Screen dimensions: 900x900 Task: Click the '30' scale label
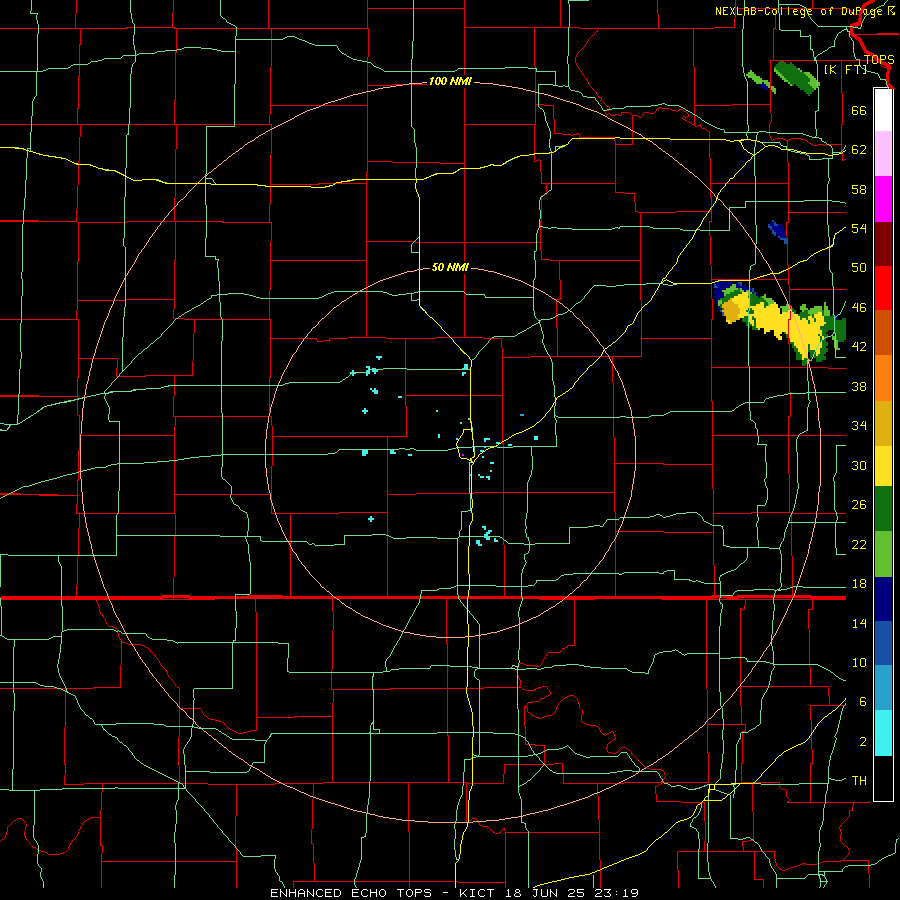(x=859, y=465)
